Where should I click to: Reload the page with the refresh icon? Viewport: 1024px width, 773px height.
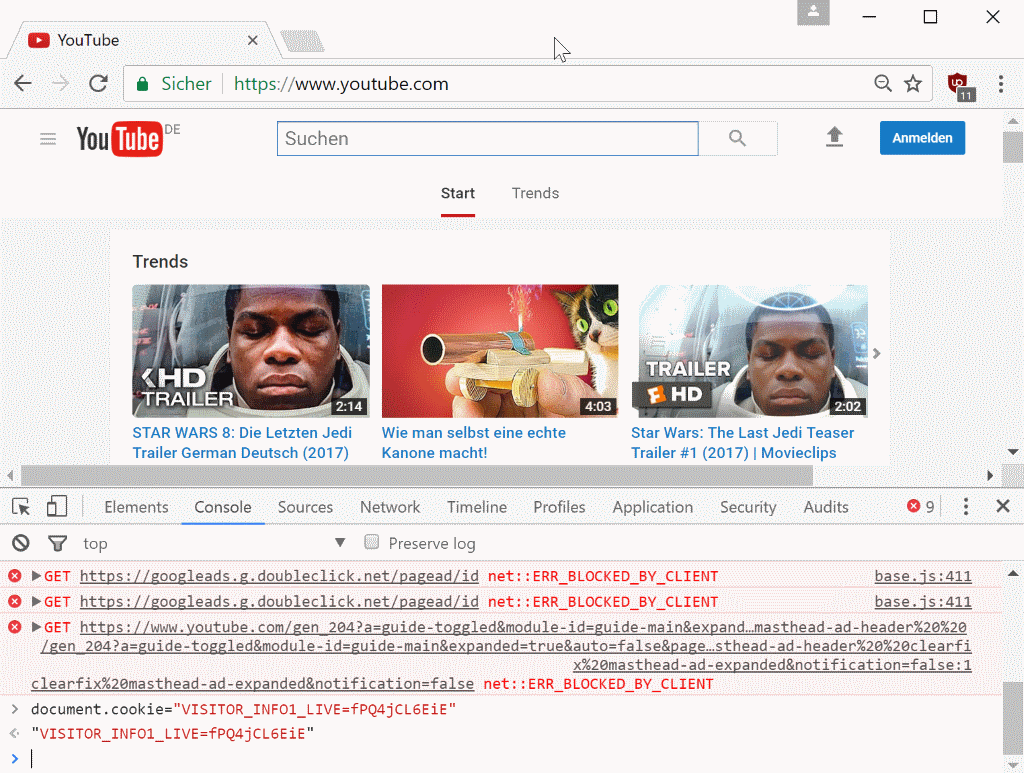click(99, 84)
